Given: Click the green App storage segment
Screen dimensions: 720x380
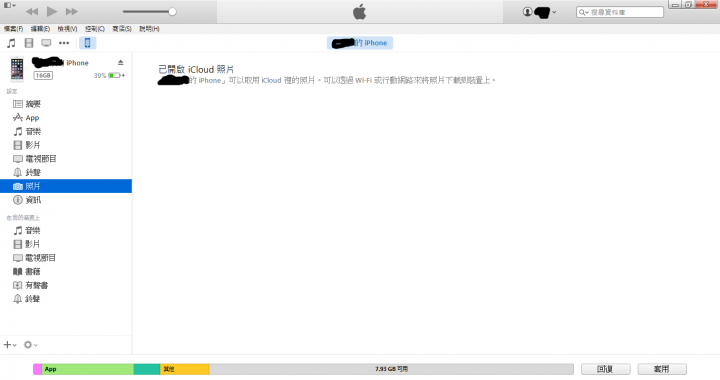Looking at the screenshot, I should coord(88,369).
